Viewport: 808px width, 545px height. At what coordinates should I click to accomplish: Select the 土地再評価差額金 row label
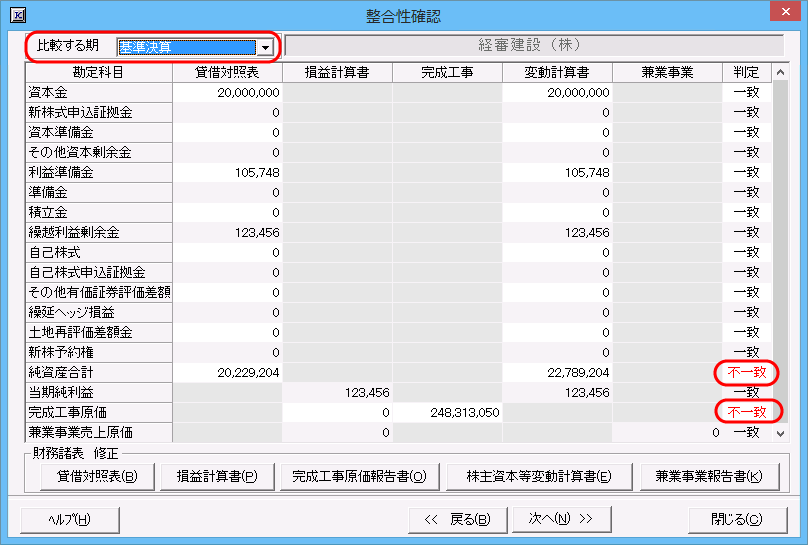pos(98,333)
